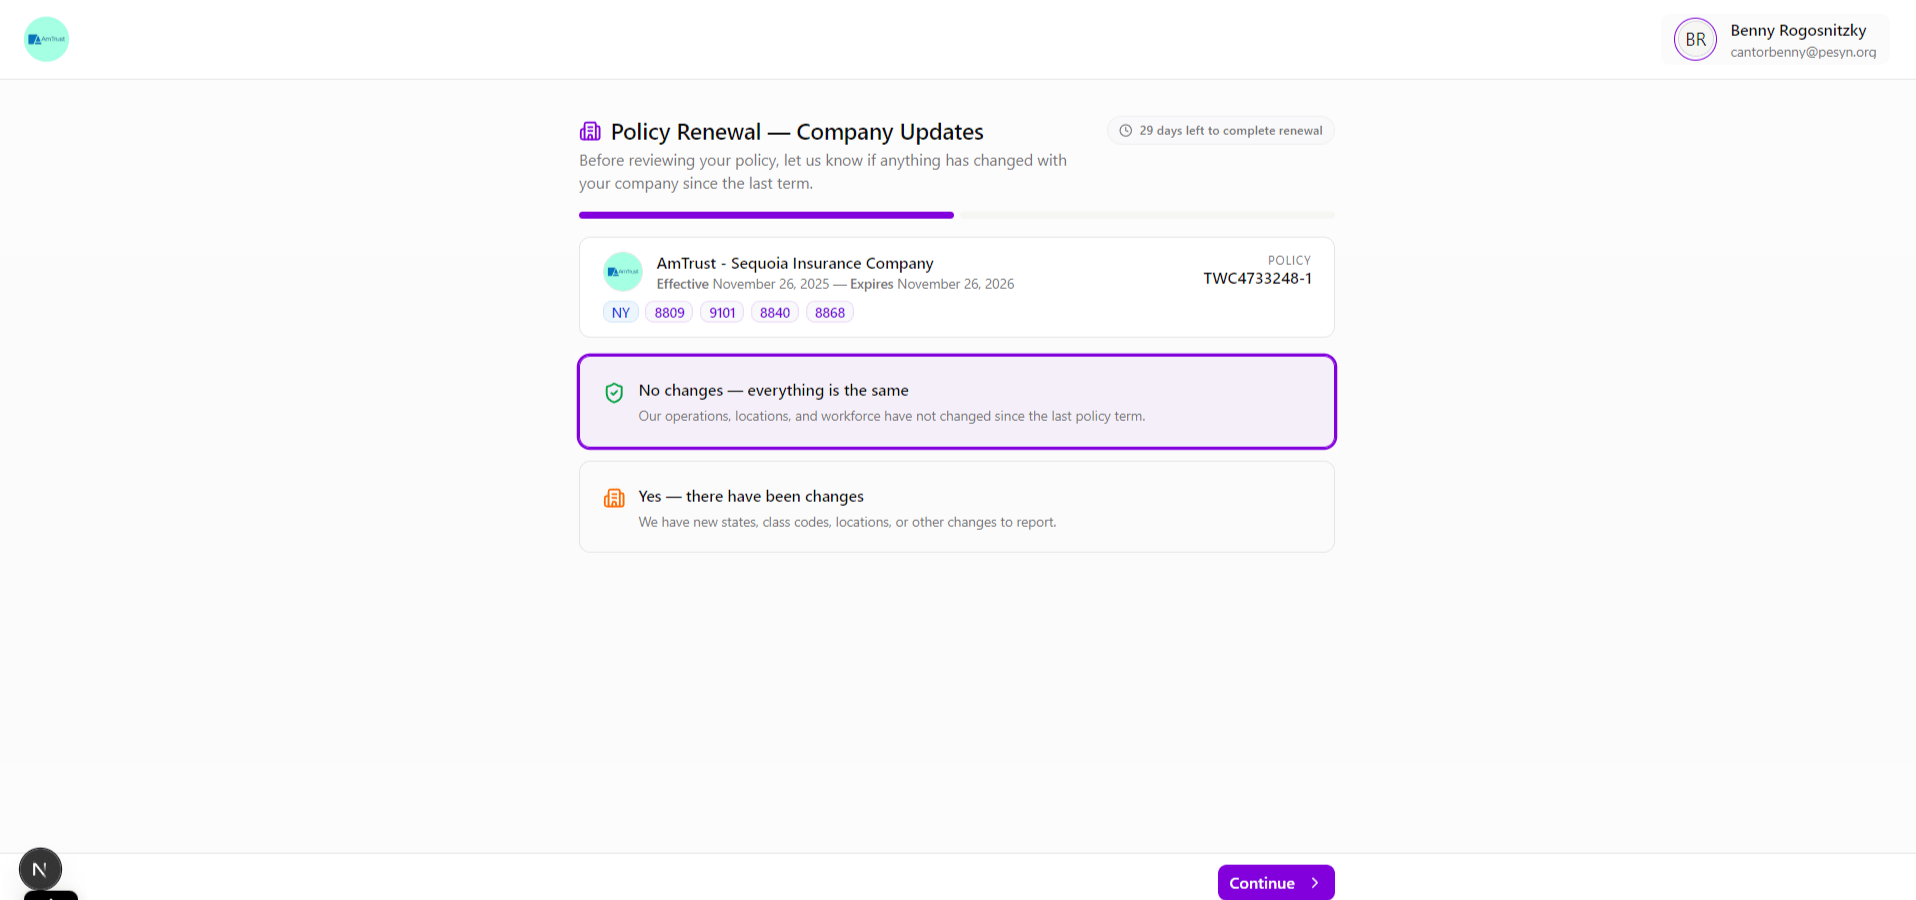Screen dimensions: 1916x900
Task: Select class code 8809
Action: [668, 311]
